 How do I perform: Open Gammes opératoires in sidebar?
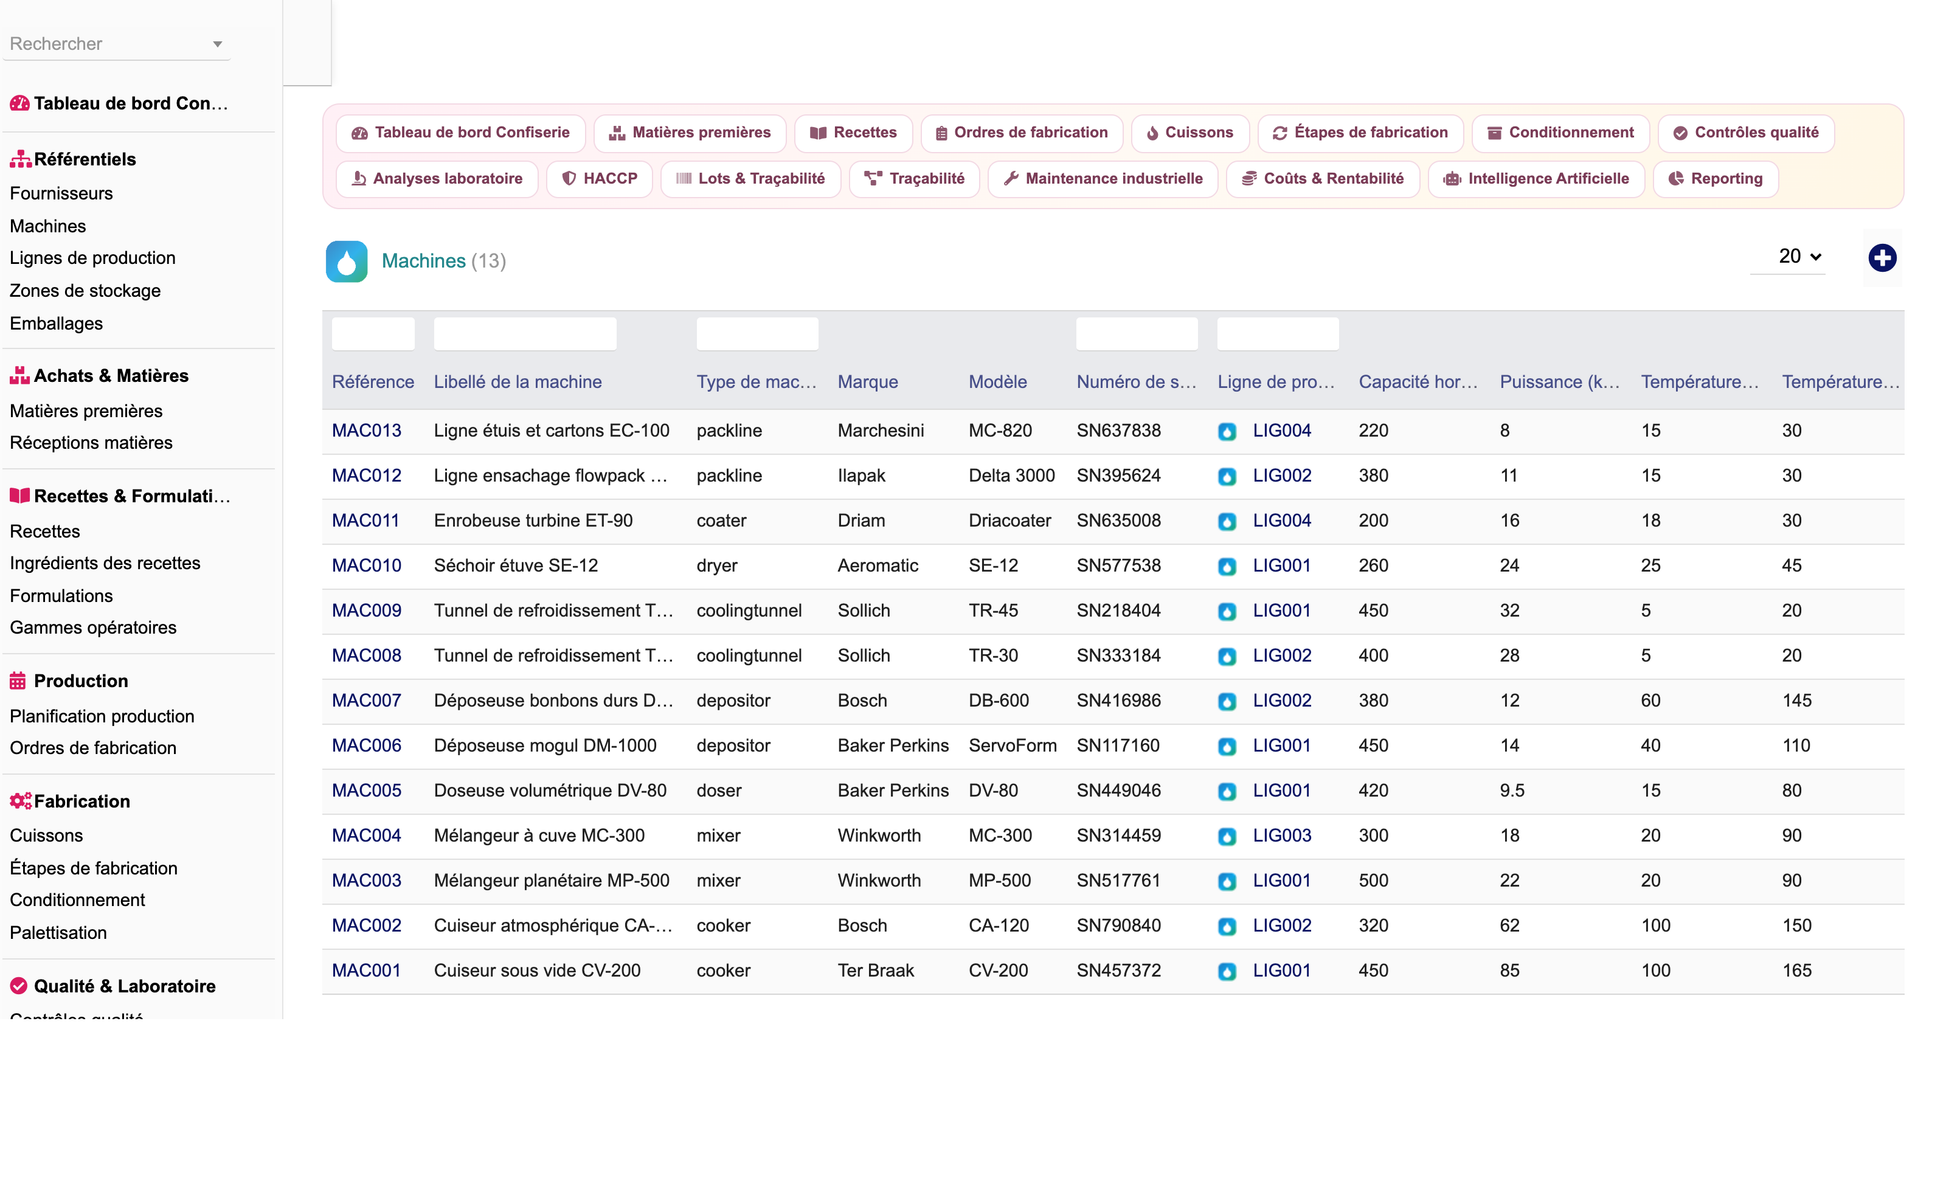tap(93, 628)
